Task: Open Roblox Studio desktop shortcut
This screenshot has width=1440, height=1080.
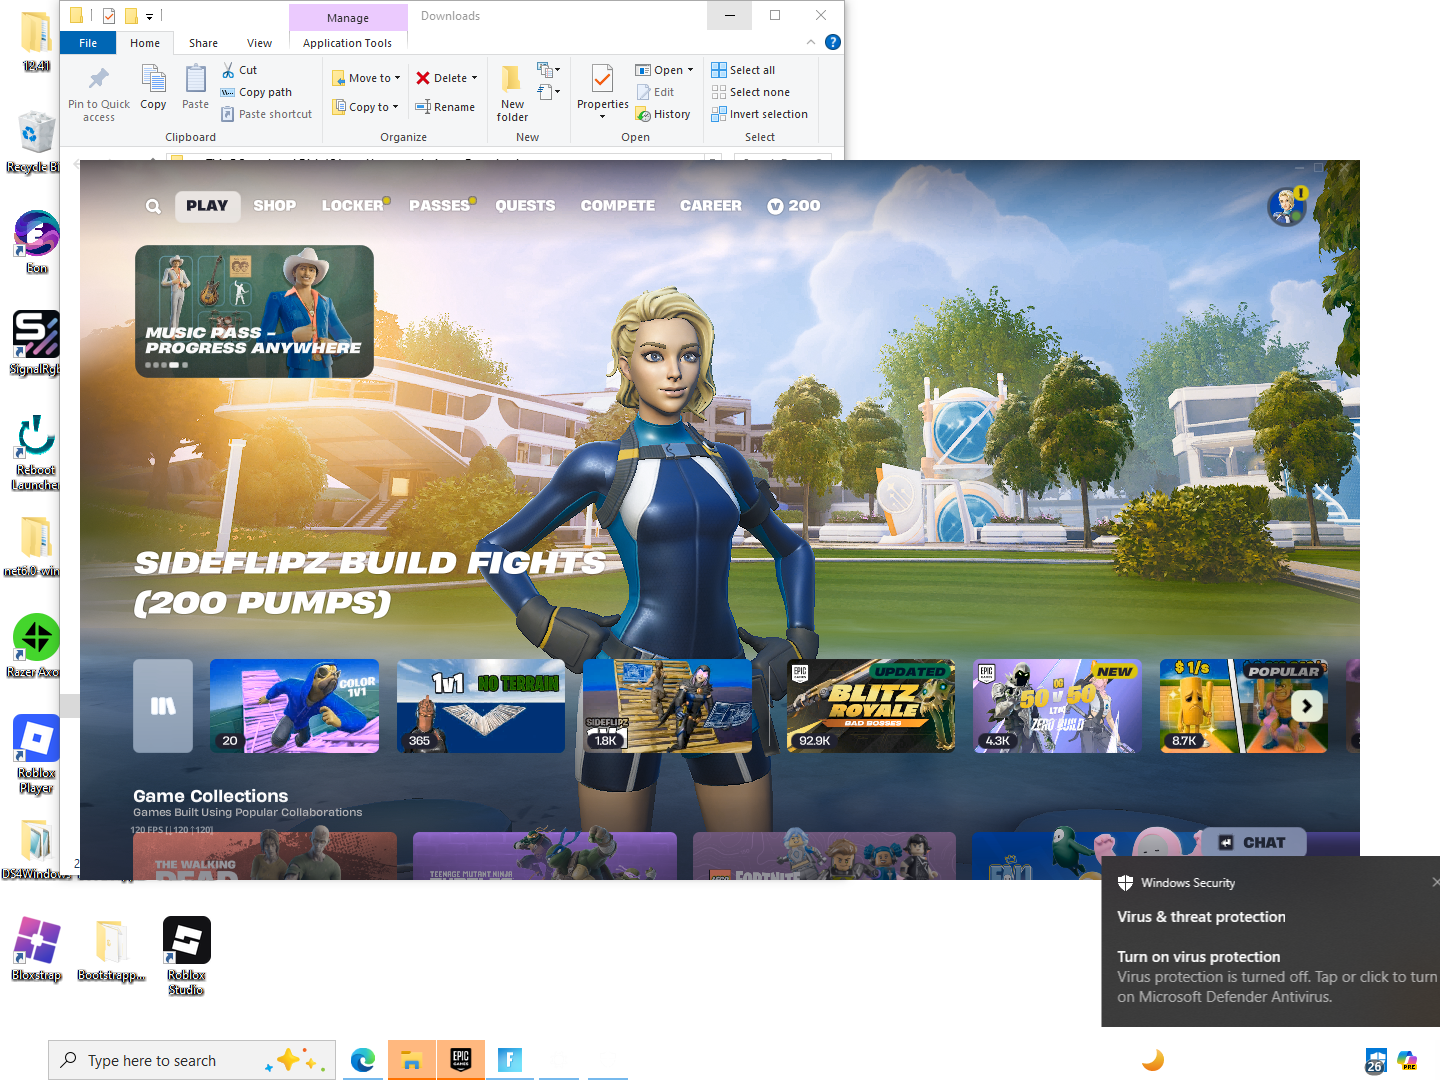Action: click(x=187, y=957)
